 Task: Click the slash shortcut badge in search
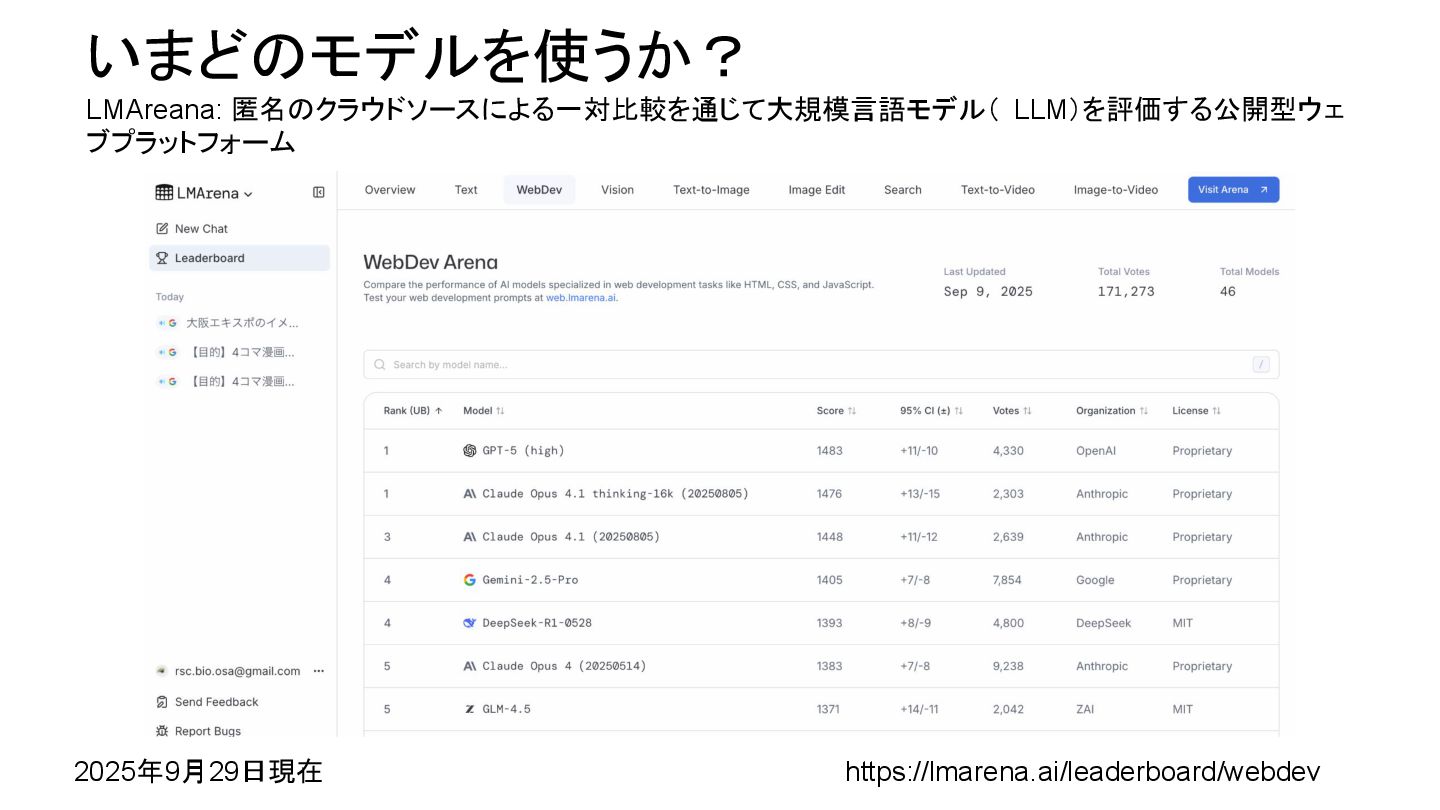[1261, 365]
